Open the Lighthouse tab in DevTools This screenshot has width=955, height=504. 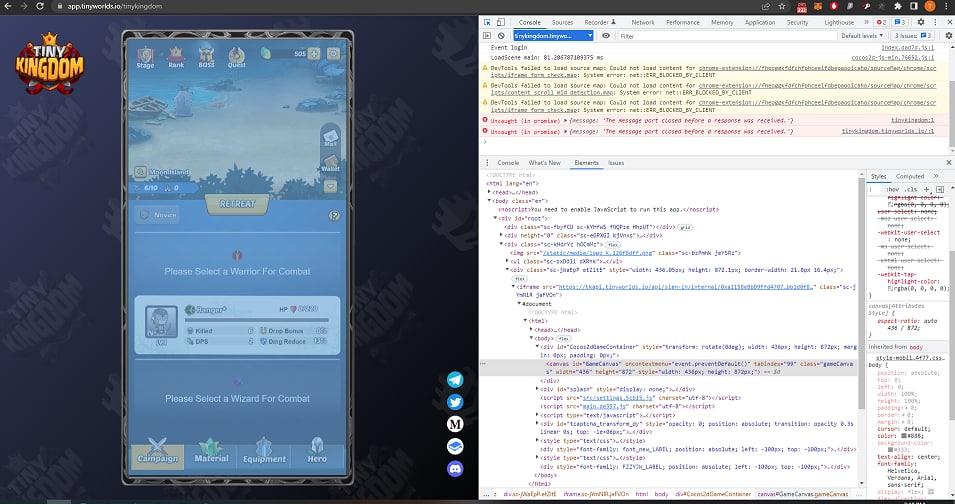click(839, 23)
